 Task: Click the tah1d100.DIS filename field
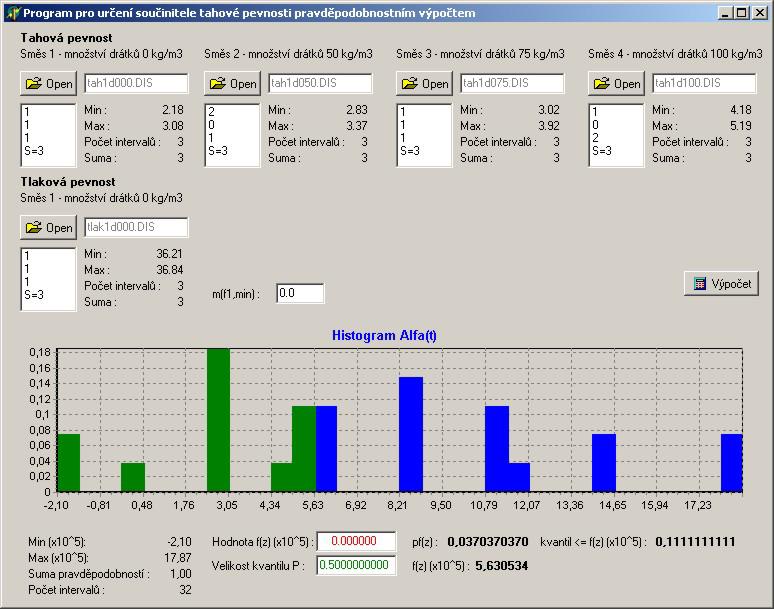tap(704, 83)
